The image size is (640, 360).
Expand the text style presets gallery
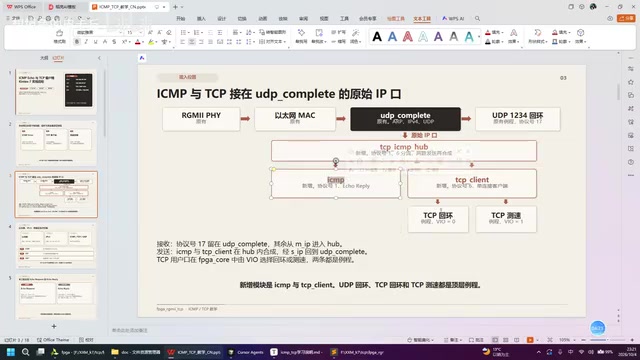click(479, 37)
